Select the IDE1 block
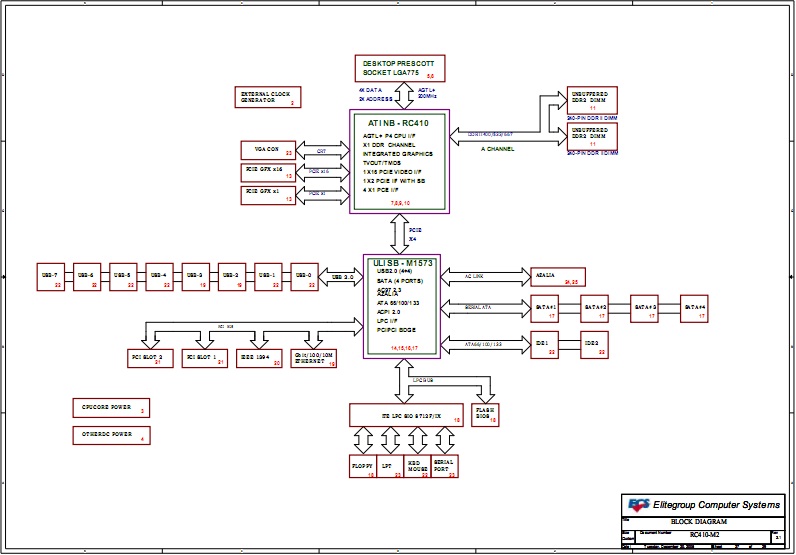The height and width of the screenshot is (555, 796). (545, 345)
